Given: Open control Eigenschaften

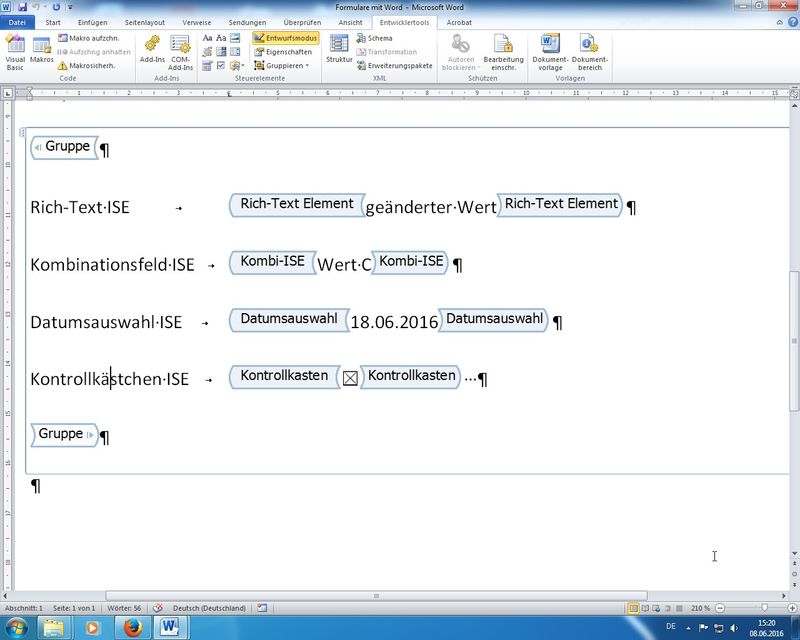Looking at the screenshot, I should [283, 52].
